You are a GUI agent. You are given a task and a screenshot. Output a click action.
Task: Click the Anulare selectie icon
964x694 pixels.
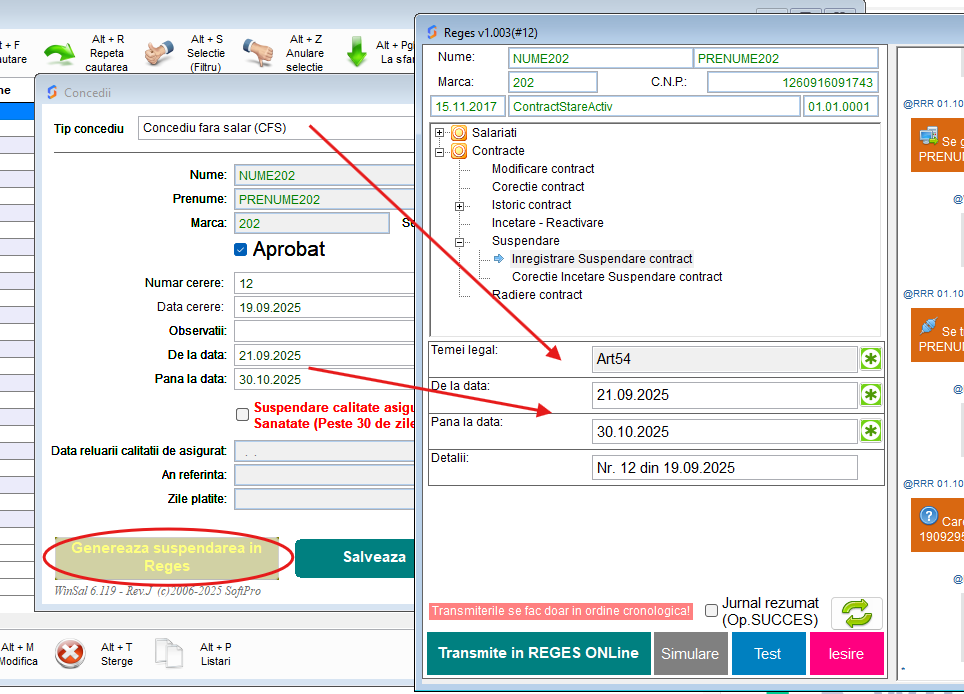coord(258,53)
